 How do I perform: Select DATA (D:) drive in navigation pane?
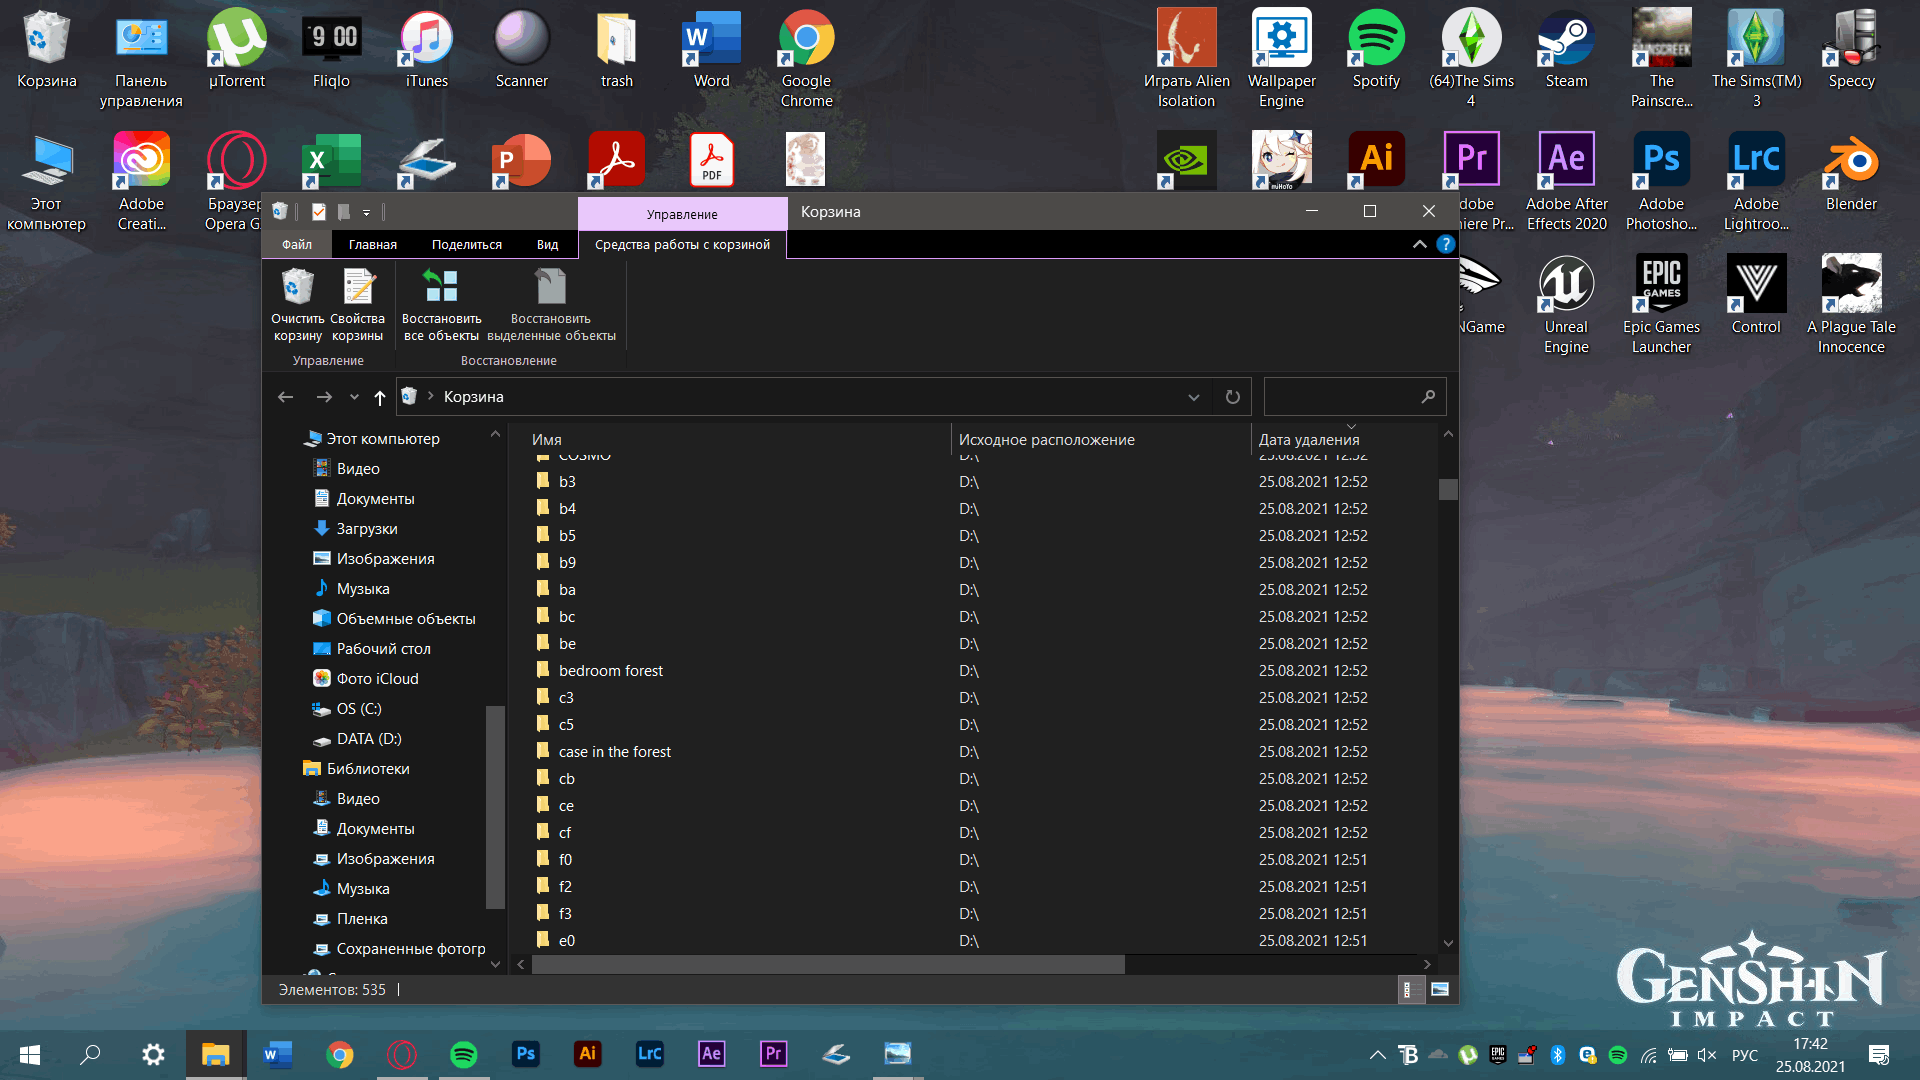(x=368, y=739)
